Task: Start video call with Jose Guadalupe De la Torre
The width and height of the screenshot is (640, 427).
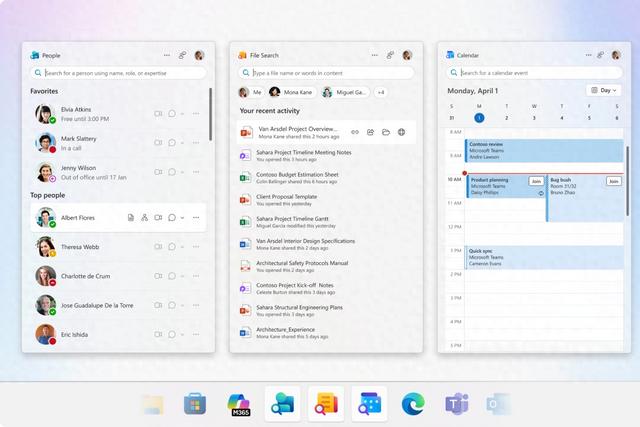Action: click(x=158, y=305)
